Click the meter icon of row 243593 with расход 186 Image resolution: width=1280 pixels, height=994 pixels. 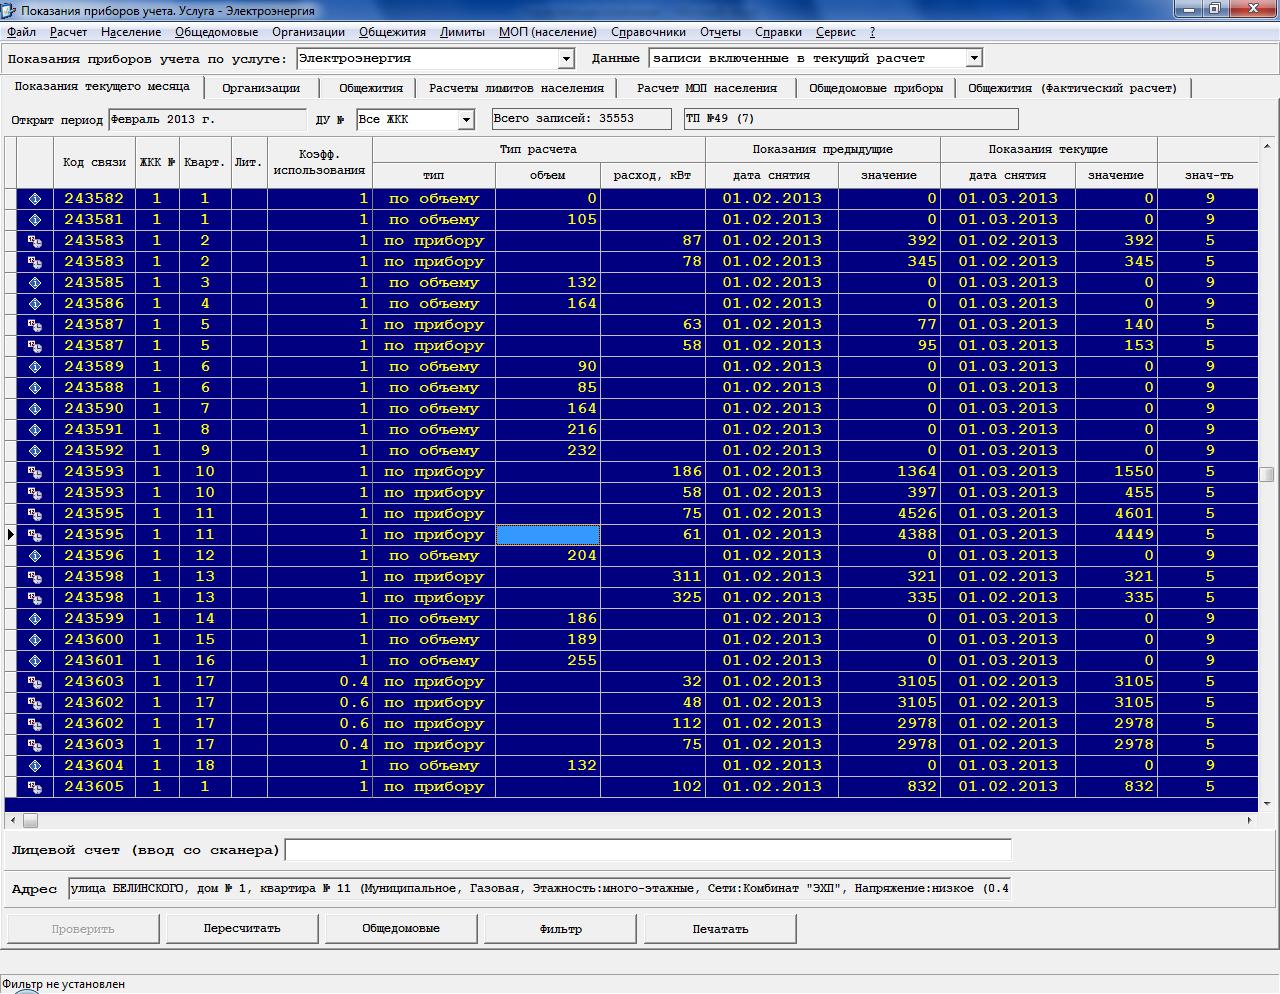(x=34, y=472)
